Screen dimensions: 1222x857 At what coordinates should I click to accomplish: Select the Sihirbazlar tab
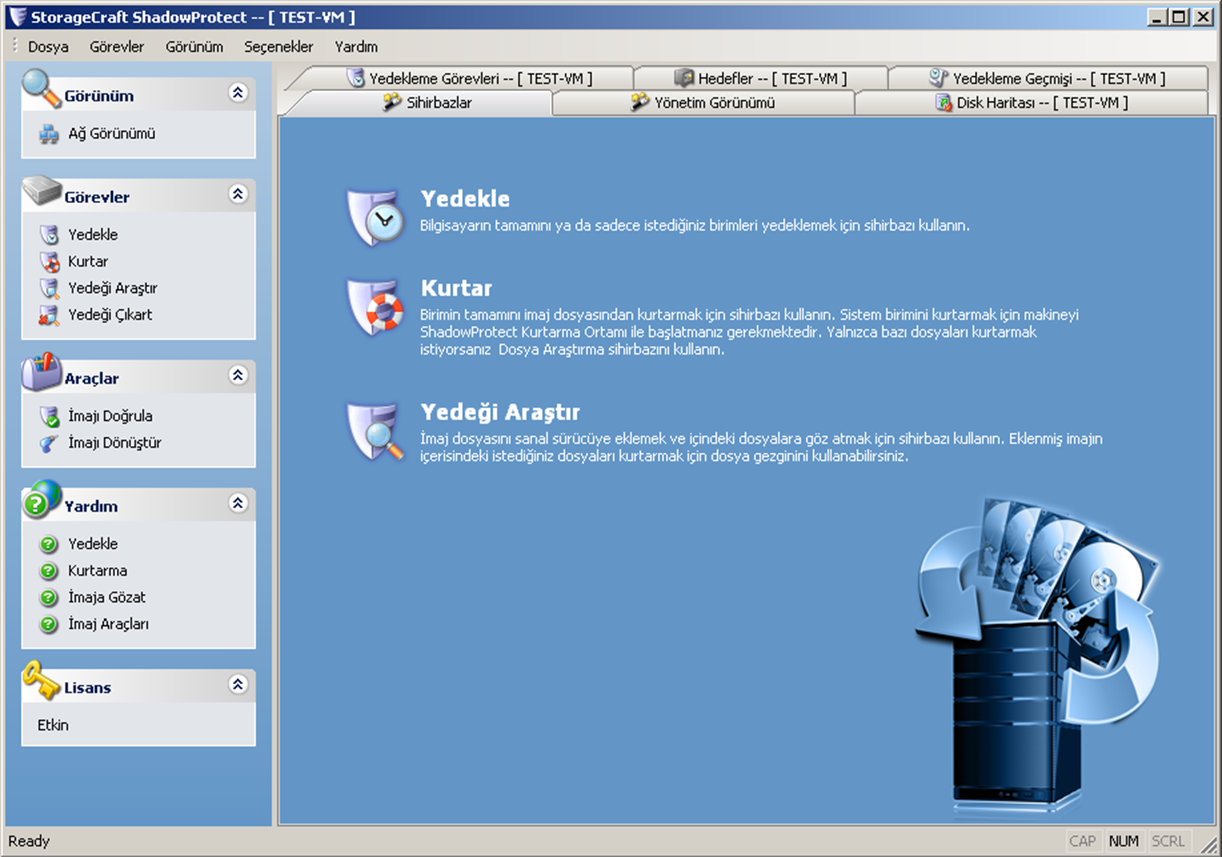pyautogui.click(x=427, y=102)
